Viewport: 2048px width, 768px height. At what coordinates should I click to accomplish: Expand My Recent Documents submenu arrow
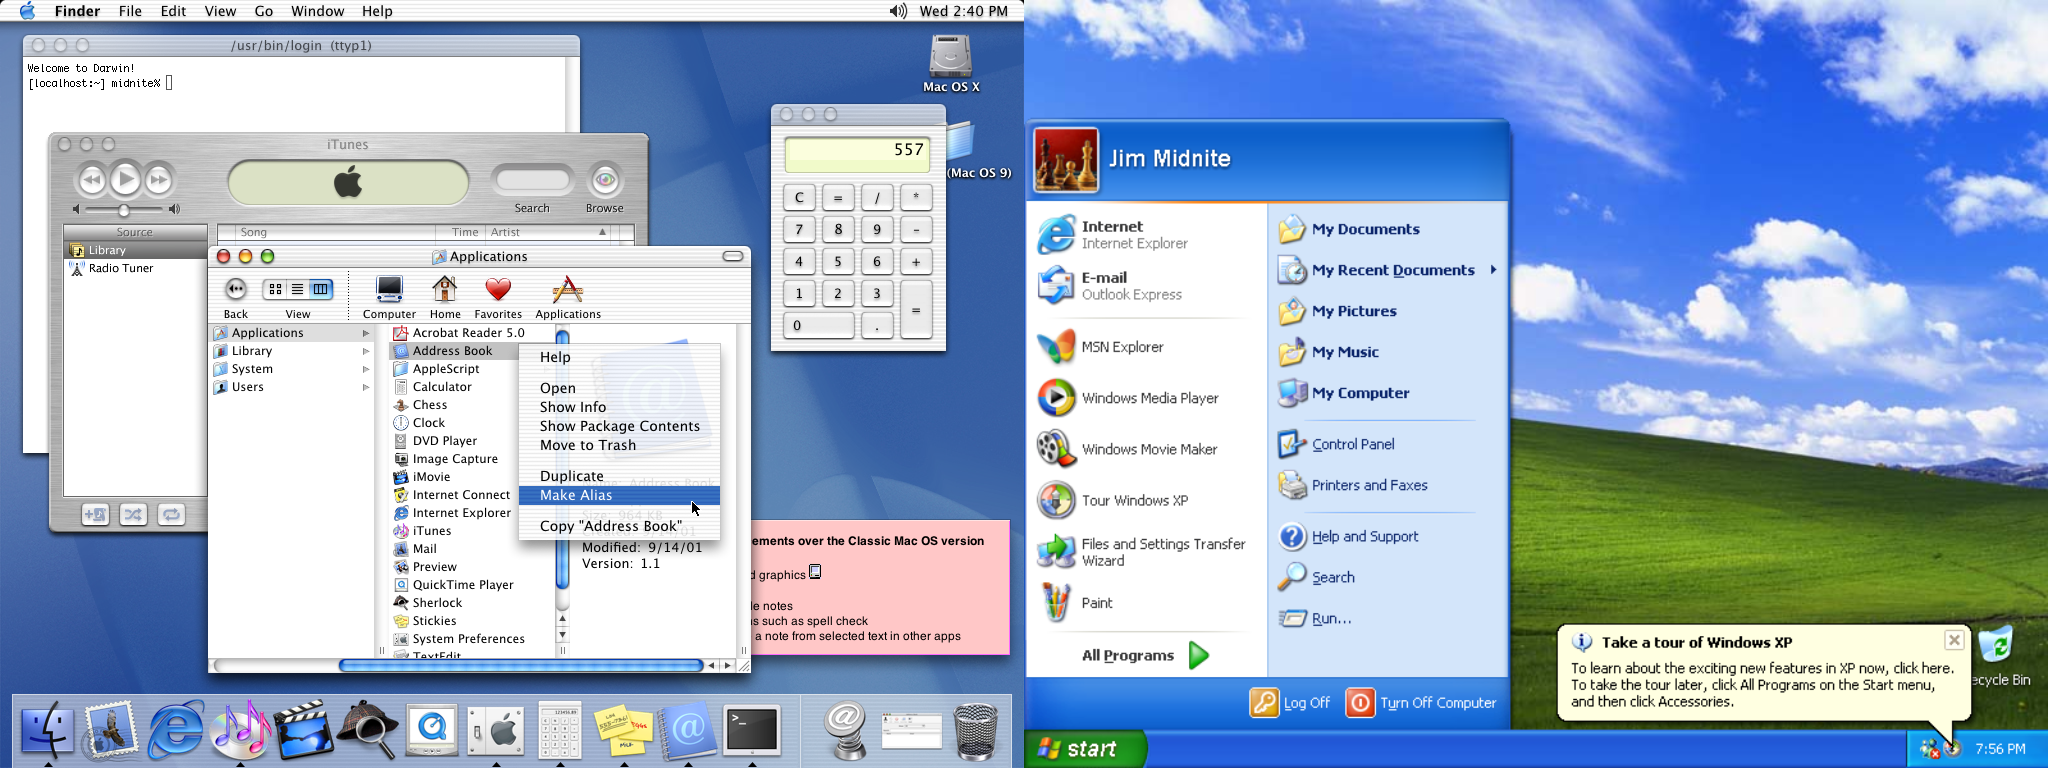pos(1493,270)
